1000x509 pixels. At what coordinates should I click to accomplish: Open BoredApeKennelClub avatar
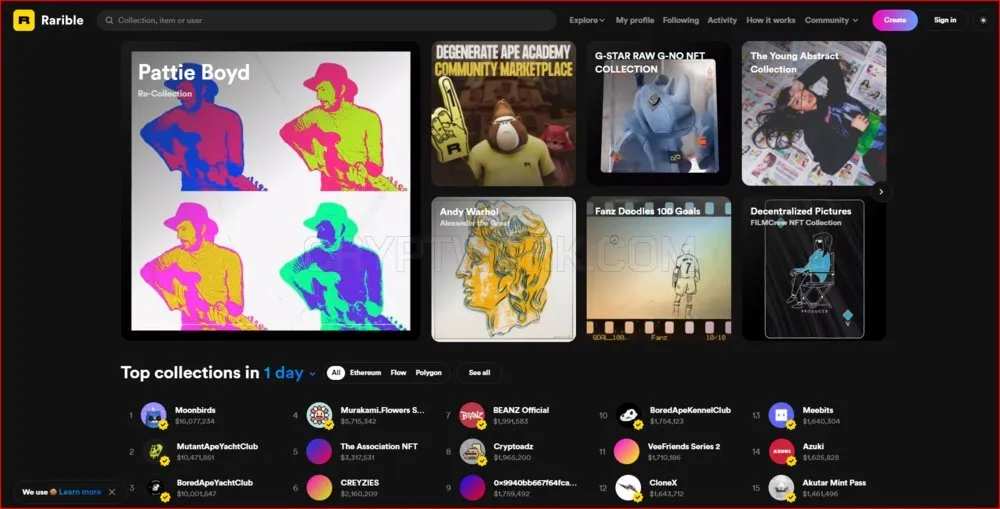click(x=628, y=415)
